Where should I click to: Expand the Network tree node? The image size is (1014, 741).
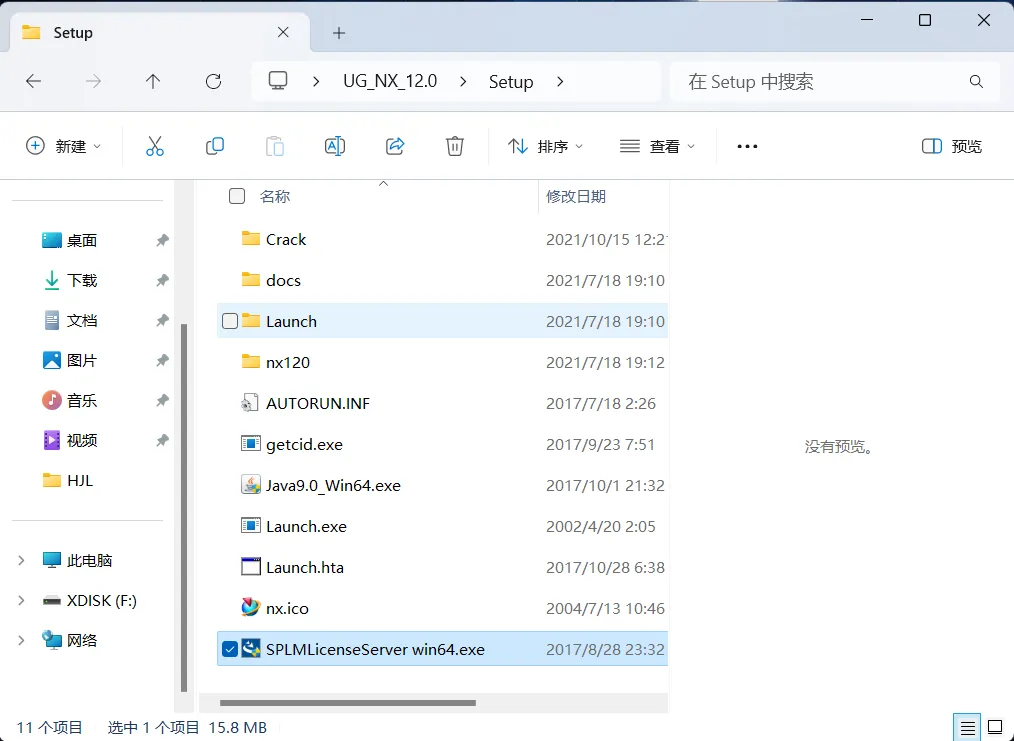click(x=21, y=640)
